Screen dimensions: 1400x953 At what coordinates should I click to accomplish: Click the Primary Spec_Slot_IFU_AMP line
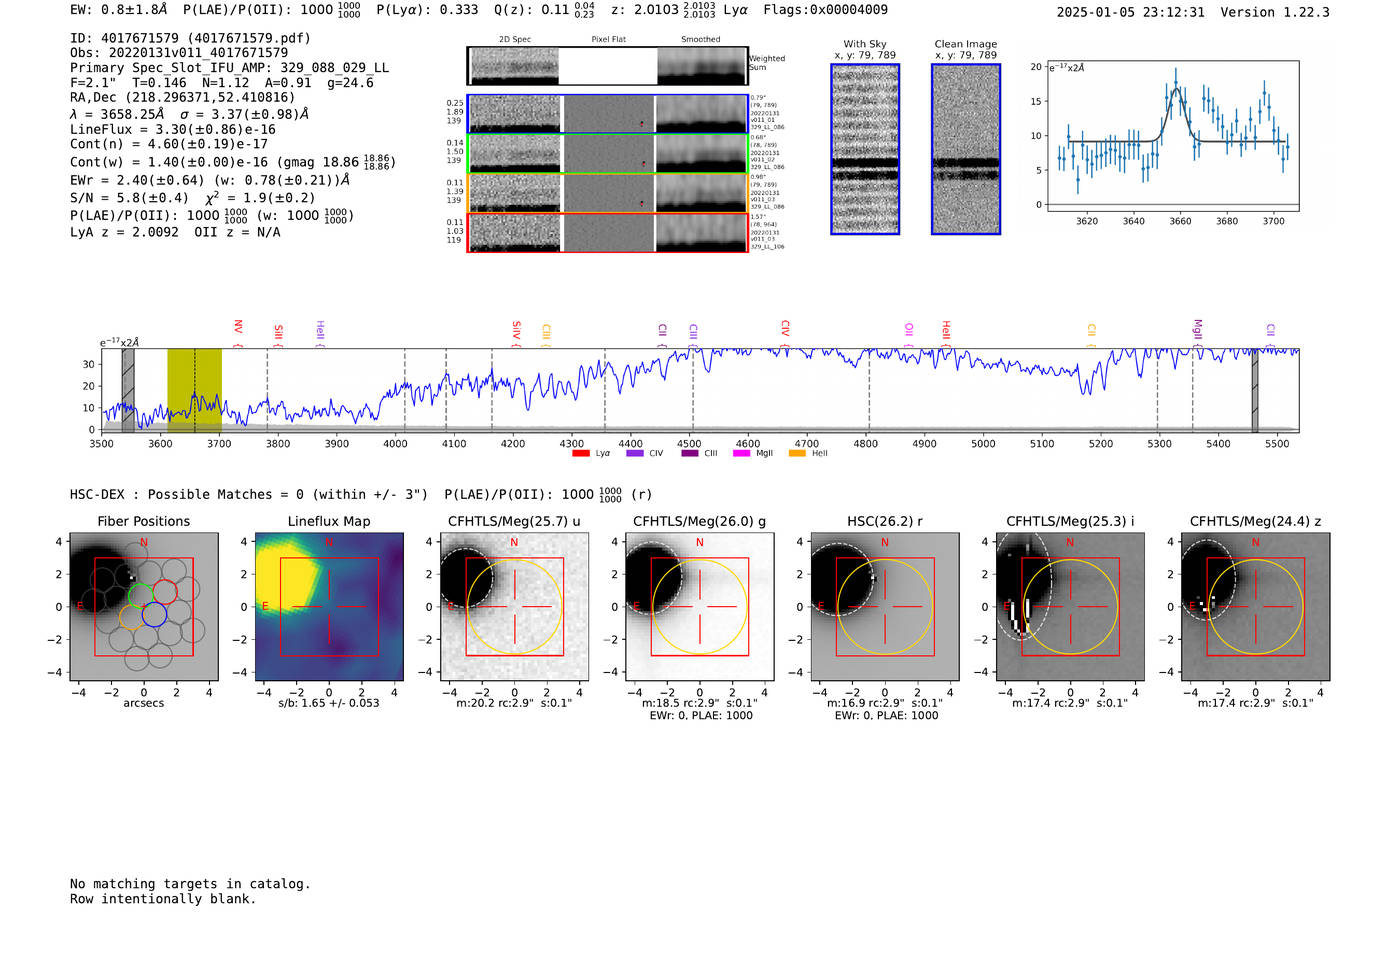[x=230, y=68]
